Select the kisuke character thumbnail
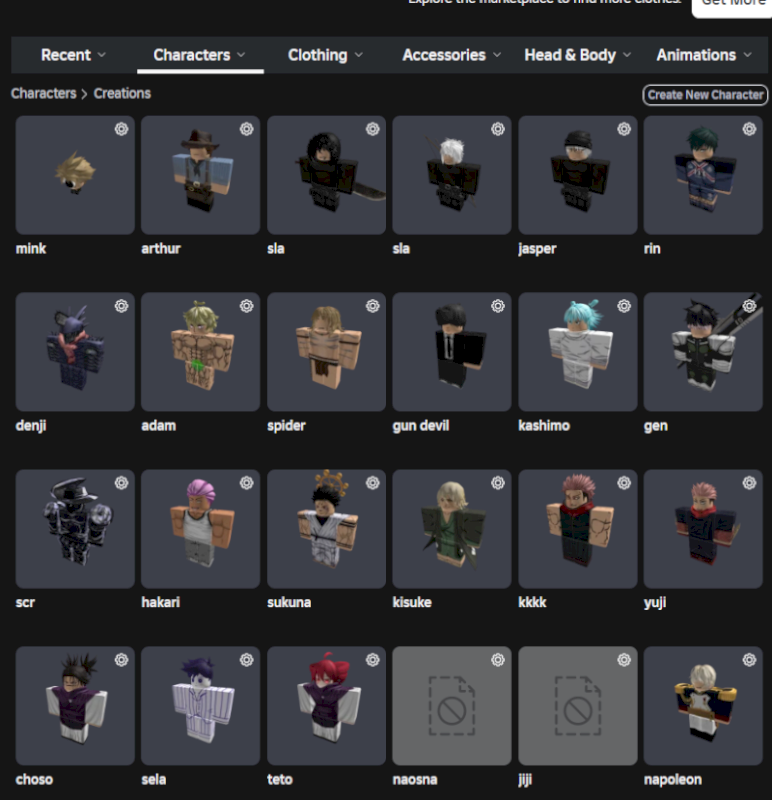The image size is (772, 800). 452,529
